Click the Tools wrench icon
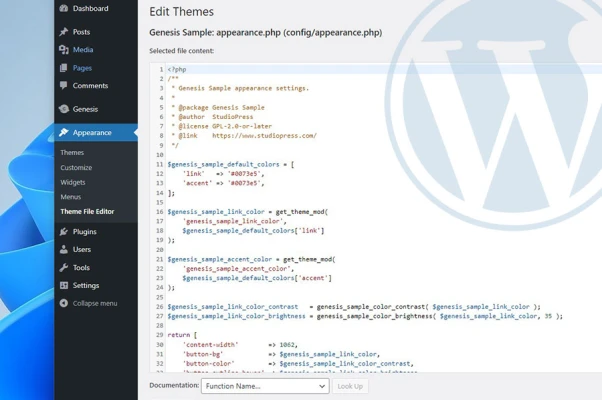This screenshot has width=602, height=400. pyautogui.click(x=64, y=268)
